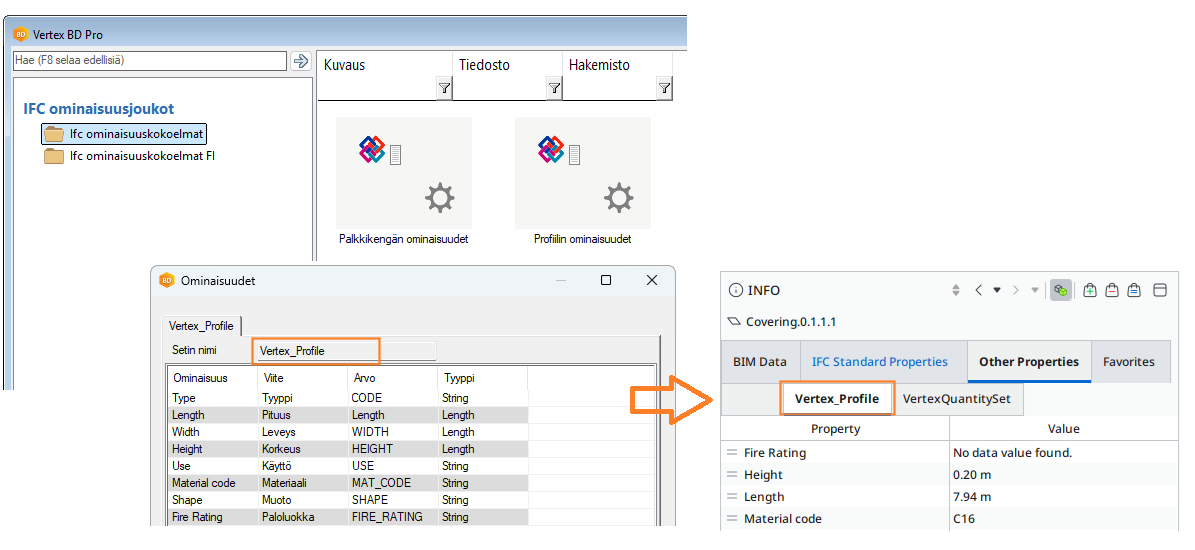Go back with the left chevron in INFO

coord(978,290)
